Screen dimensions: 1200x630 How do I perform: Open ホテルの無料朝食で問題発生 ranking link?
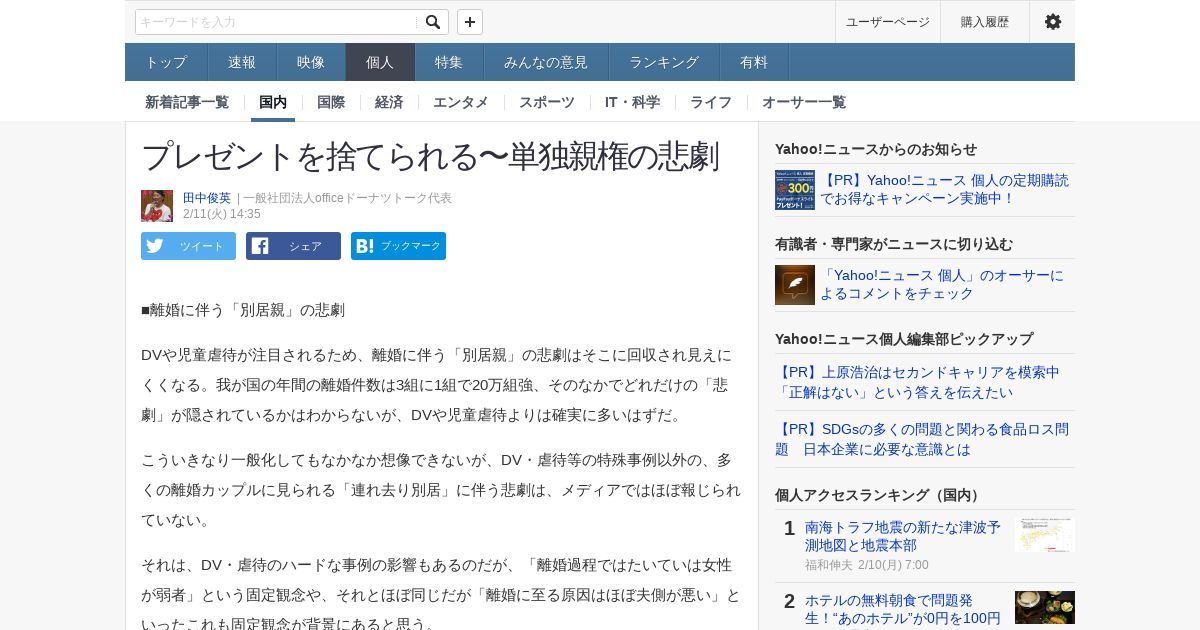pos(903,609)
